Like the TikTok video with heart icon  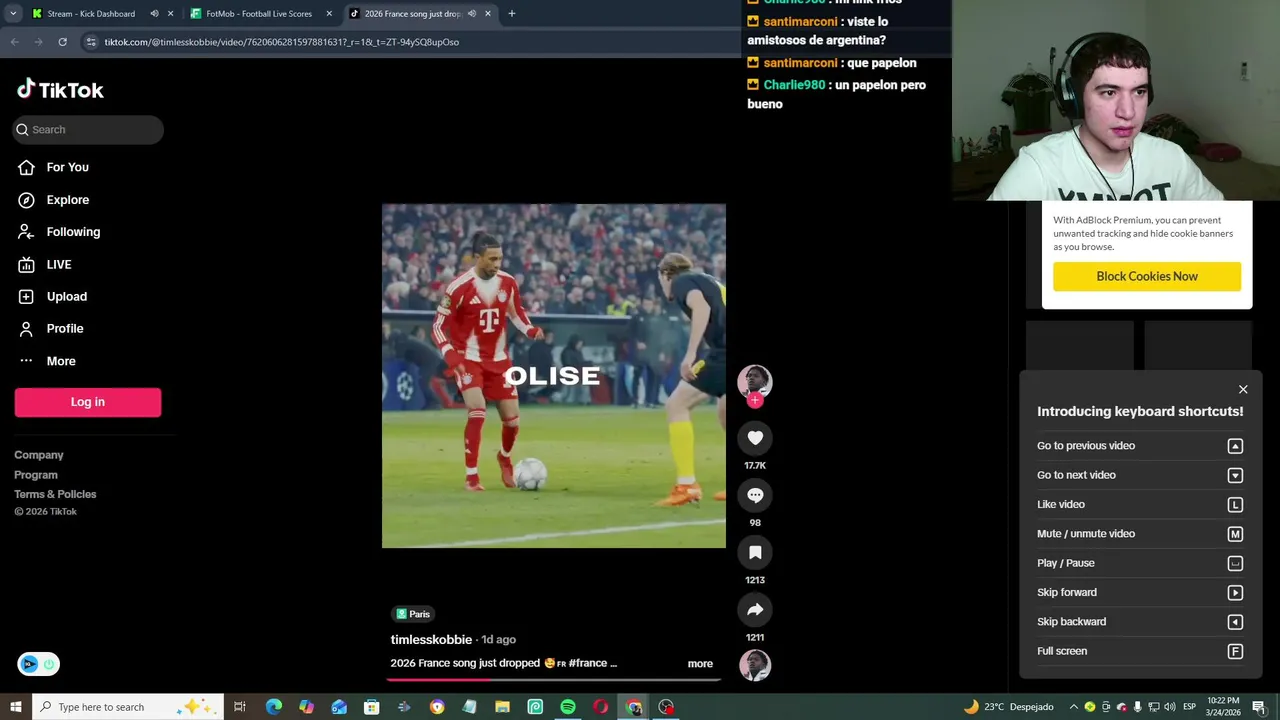tap(755, 438)
